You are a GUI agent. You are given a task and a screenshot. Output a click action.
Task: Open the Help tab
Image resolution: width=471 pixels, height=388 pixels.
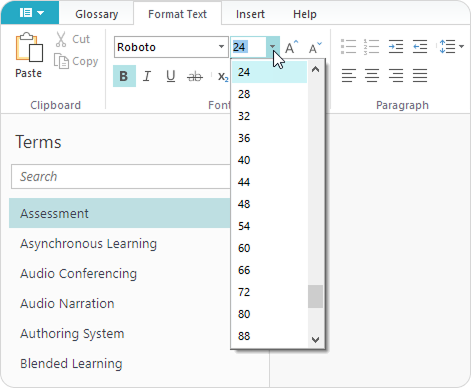point(305,14)
